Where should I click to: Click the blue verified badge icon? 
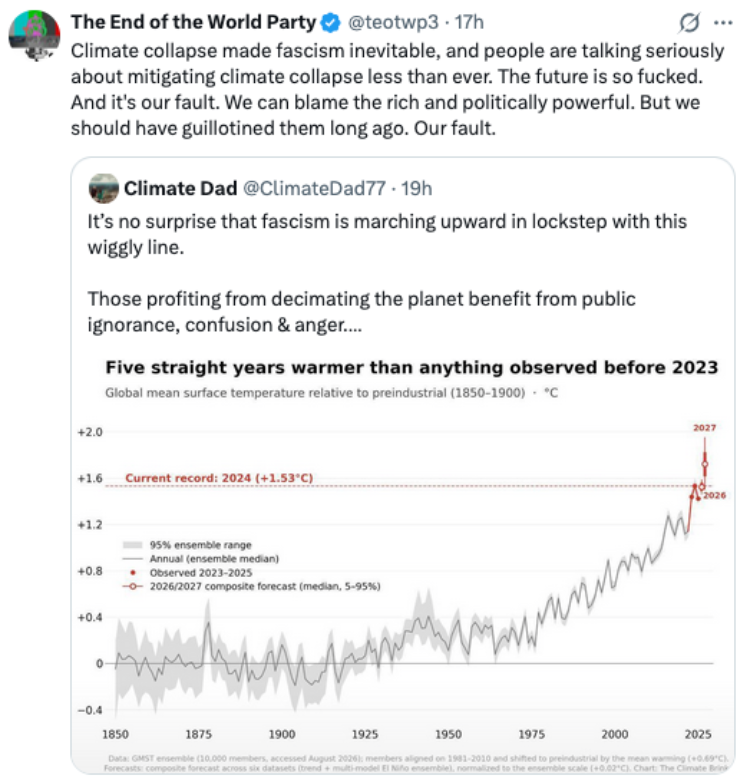pyautogui.click(x=330, y=22)
